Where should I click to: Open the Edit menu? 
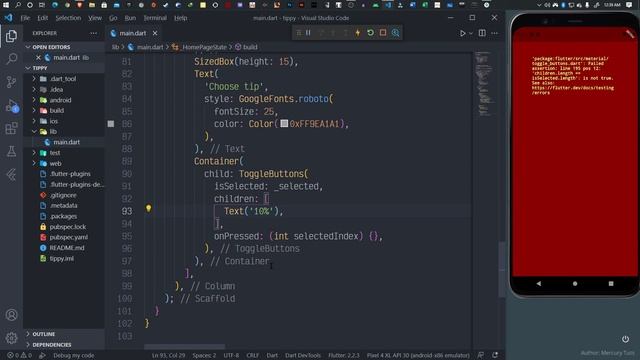[x=42, y=18]
